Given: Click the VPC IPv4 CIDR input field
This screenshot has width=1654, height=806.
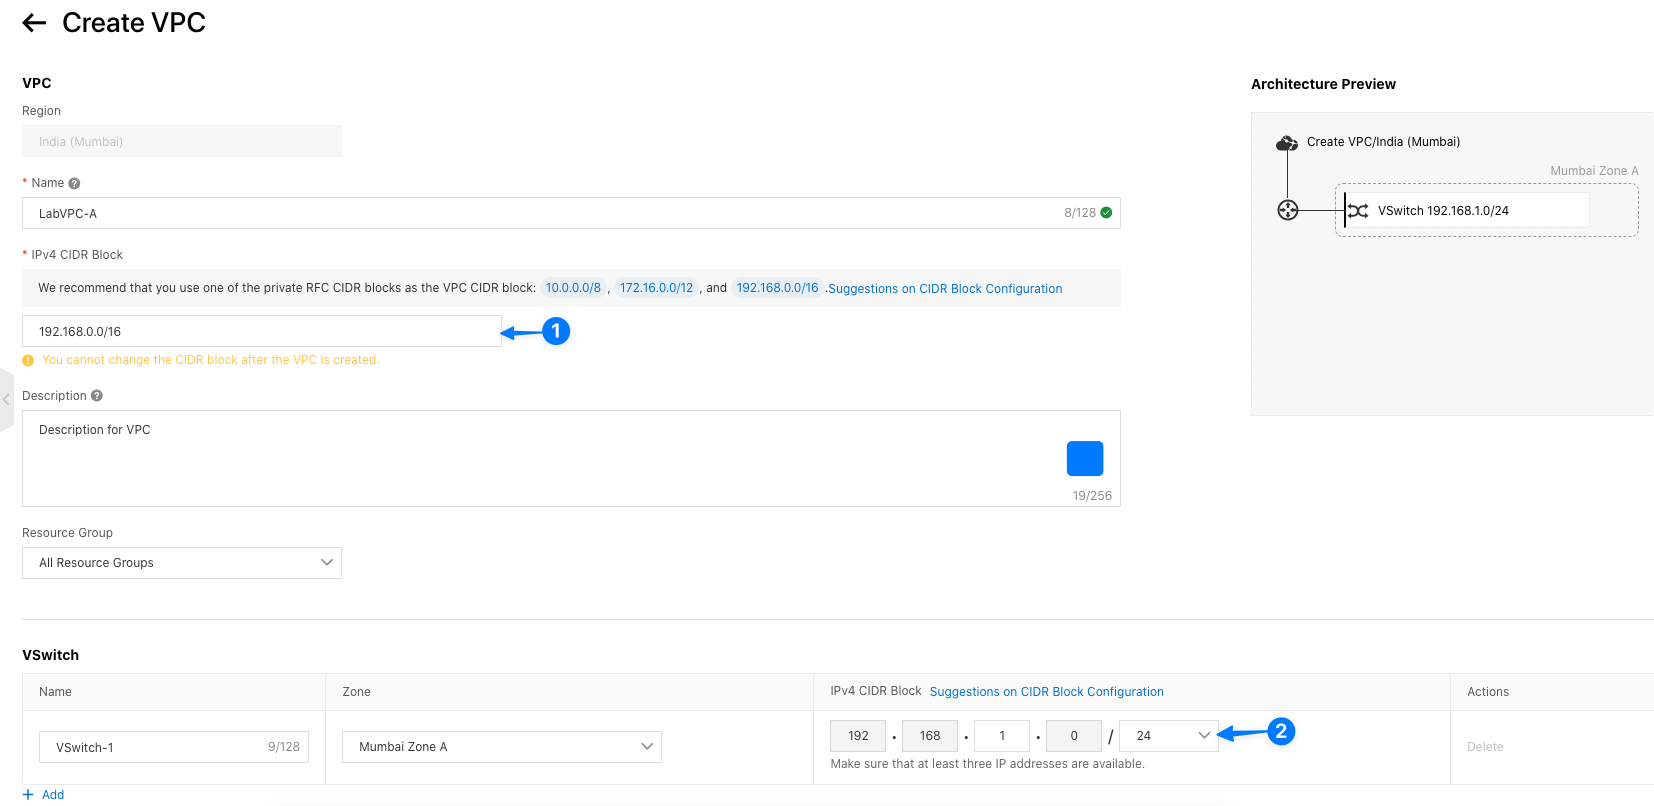Looking at the screenshot, I should pyautogui.click(x=261, y=332).
